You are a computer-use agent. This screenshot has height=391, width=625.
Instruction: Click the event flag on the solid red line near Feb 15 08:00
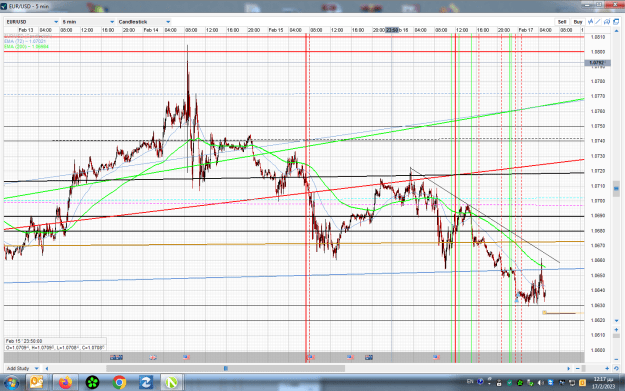point(311,358)
